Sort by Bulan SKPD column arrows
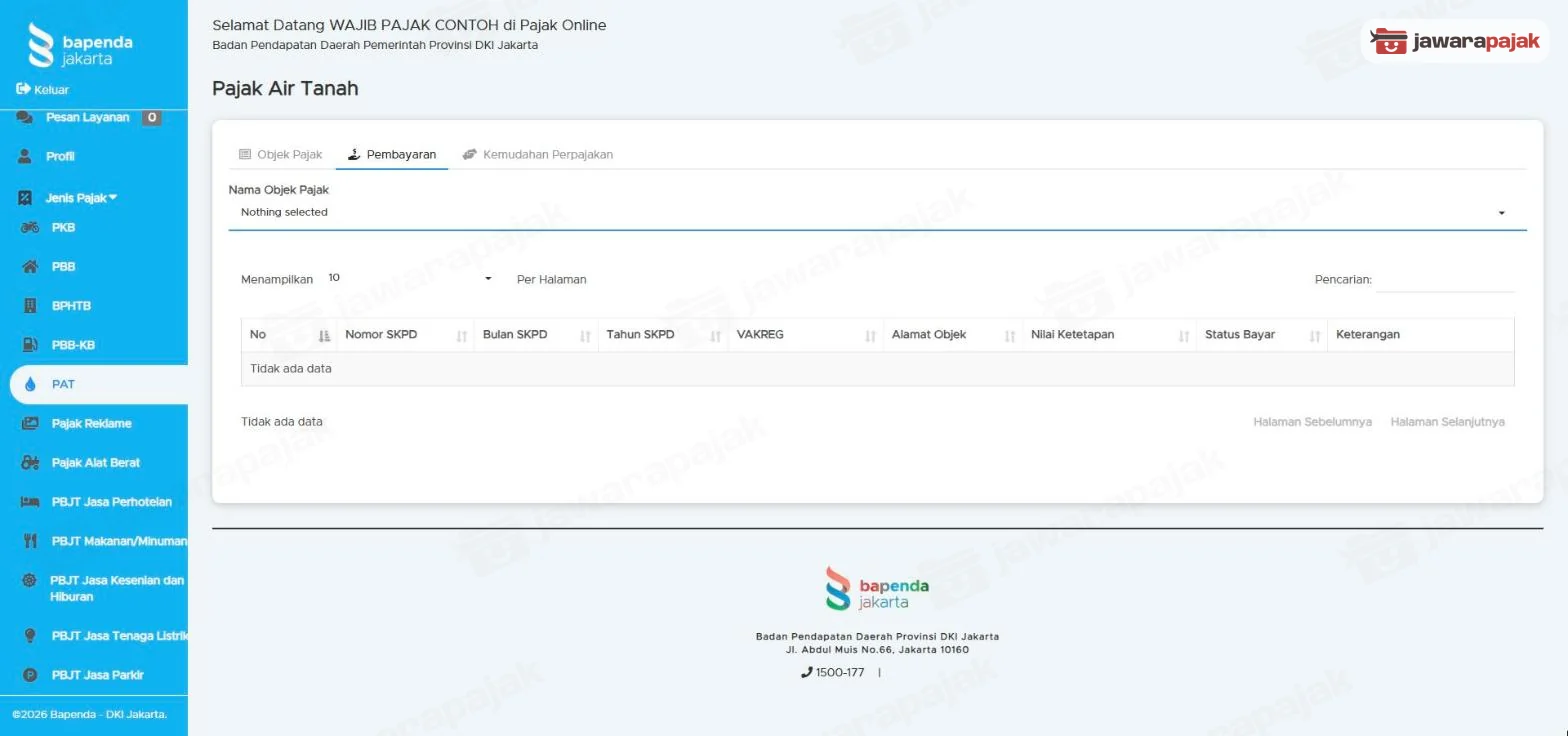Viewport: 1568px width, 736px height. (x=585, y=336)
